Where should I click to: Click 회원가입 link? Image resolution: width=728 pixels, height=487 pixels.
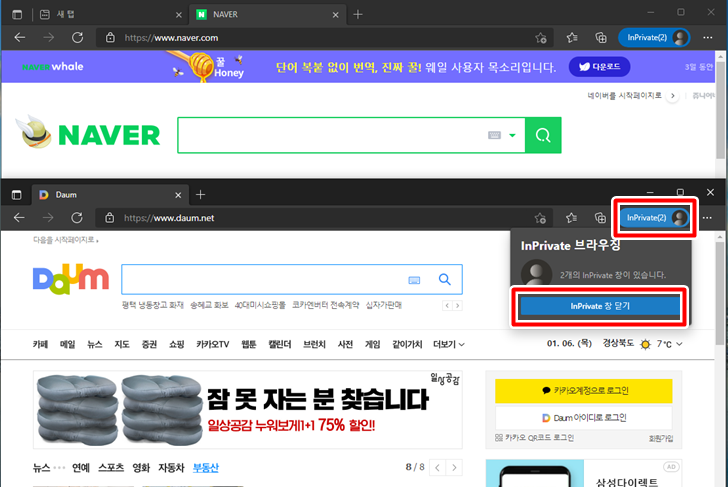click(660, 438)
